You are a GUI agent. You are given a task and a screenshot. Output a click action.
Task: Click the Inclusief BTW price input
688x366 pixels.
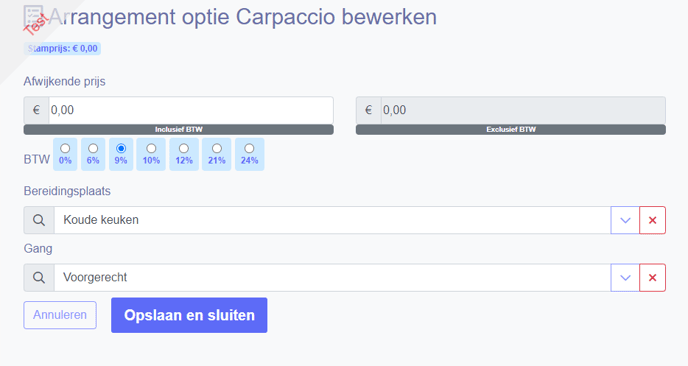pyautogui.click(x=191, y=110)
